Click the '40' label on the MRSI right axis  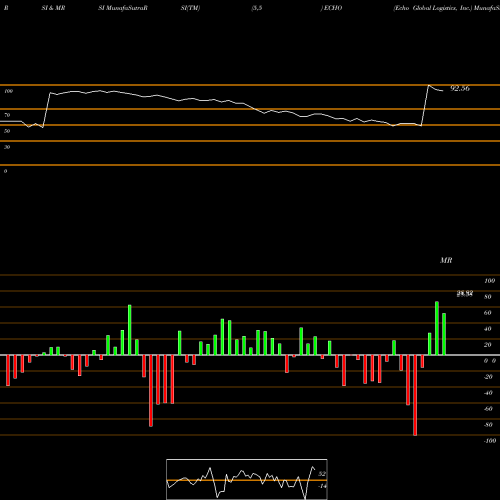488,329
